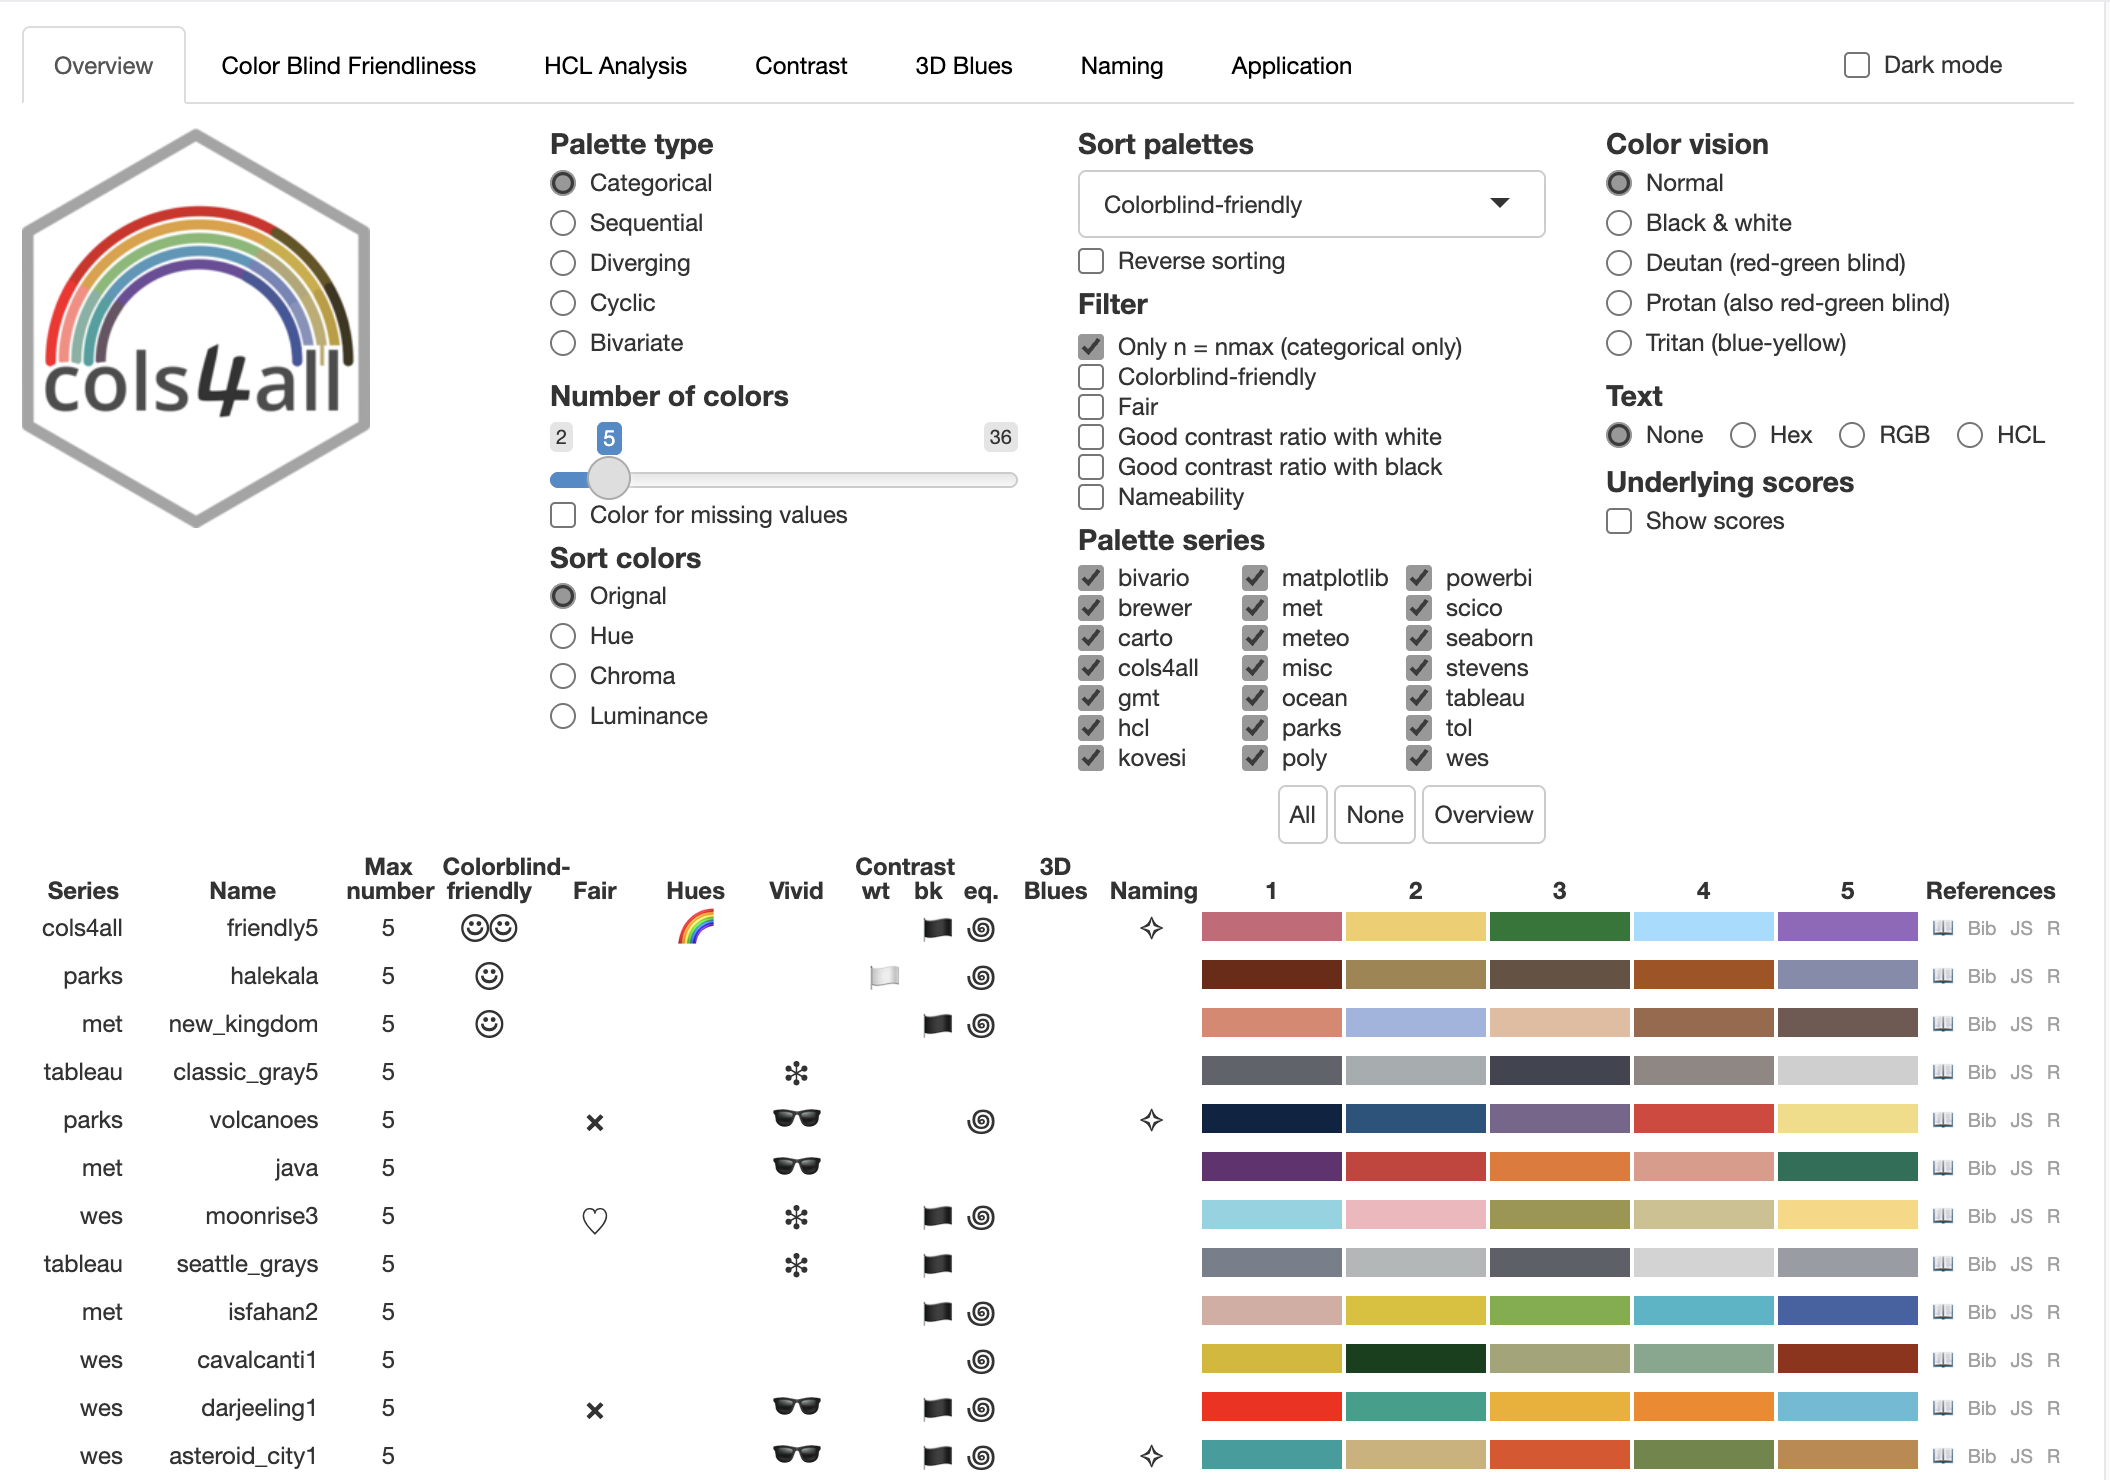Click the sunglasses vivid icon for volcanoes

coord(796,1119)
